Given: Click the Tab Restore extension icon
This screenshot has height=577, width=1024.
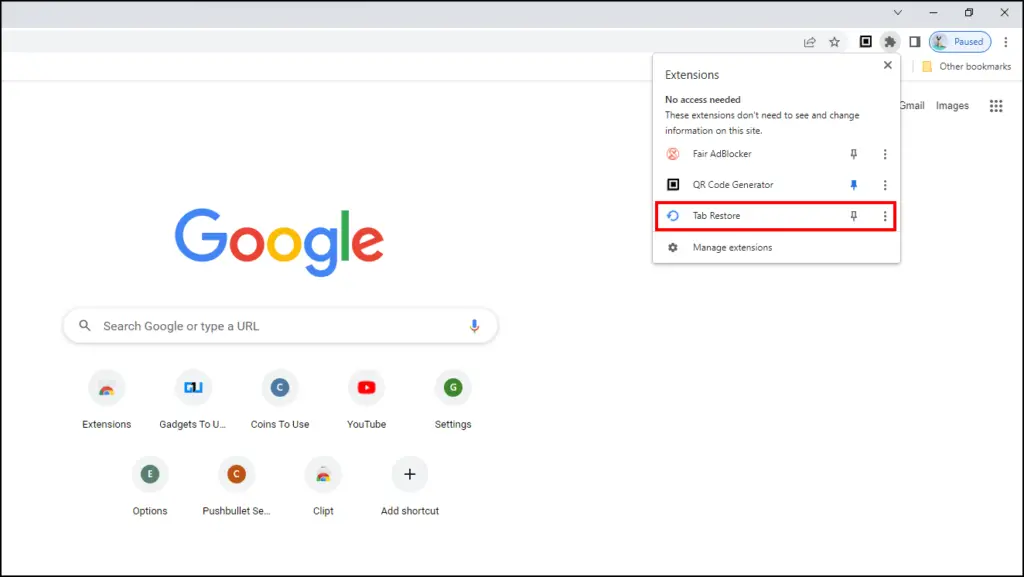Looking at the screenshot, I should 673,215.
